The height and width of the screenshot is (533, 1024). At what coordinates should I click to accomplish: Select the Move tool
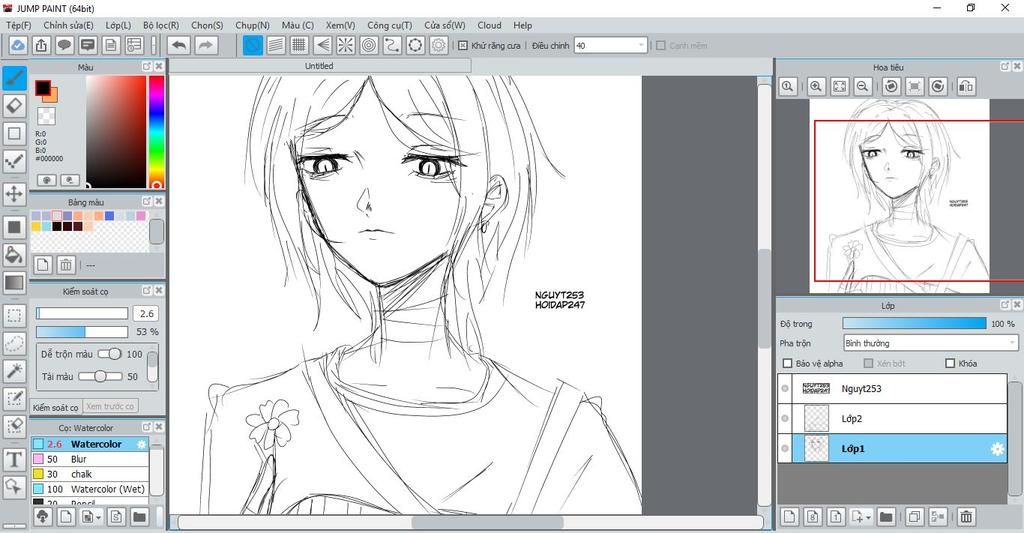coord(14,194)
